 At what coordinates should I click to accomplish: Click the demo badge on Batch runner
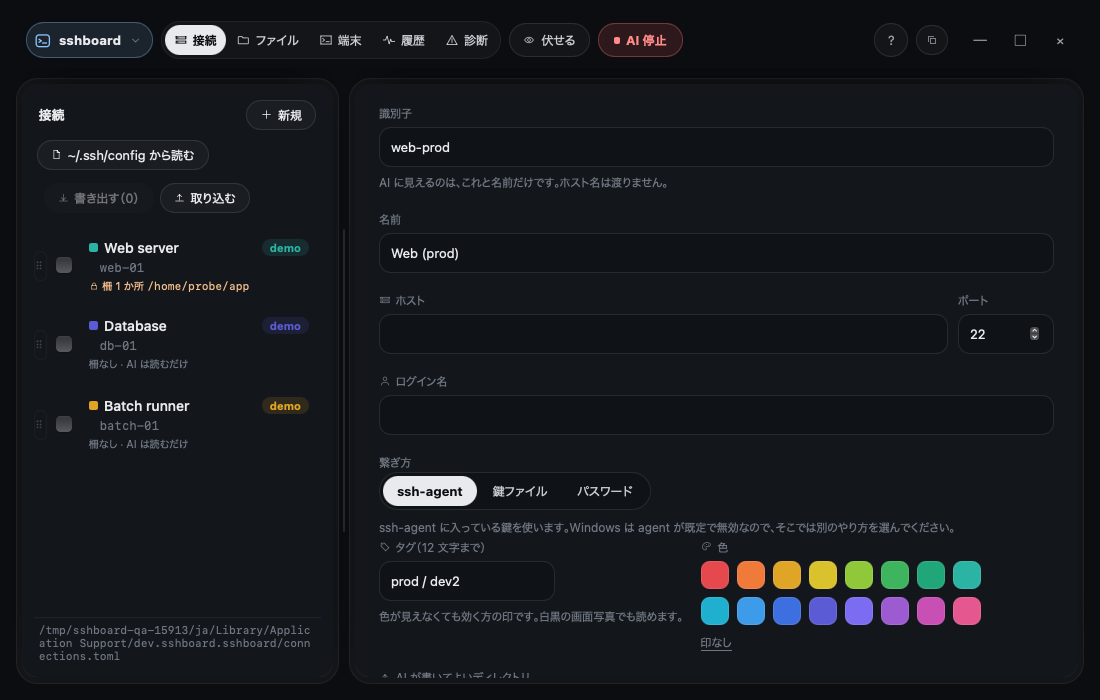285,406
